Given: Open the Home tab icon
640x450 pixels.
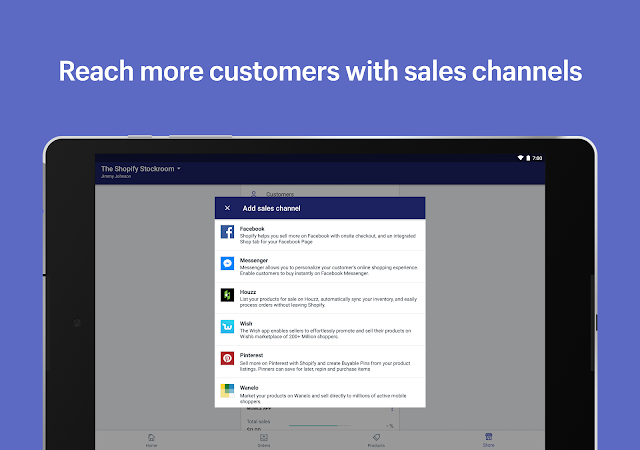Looking at the screenshot, I should click(151, 438).
